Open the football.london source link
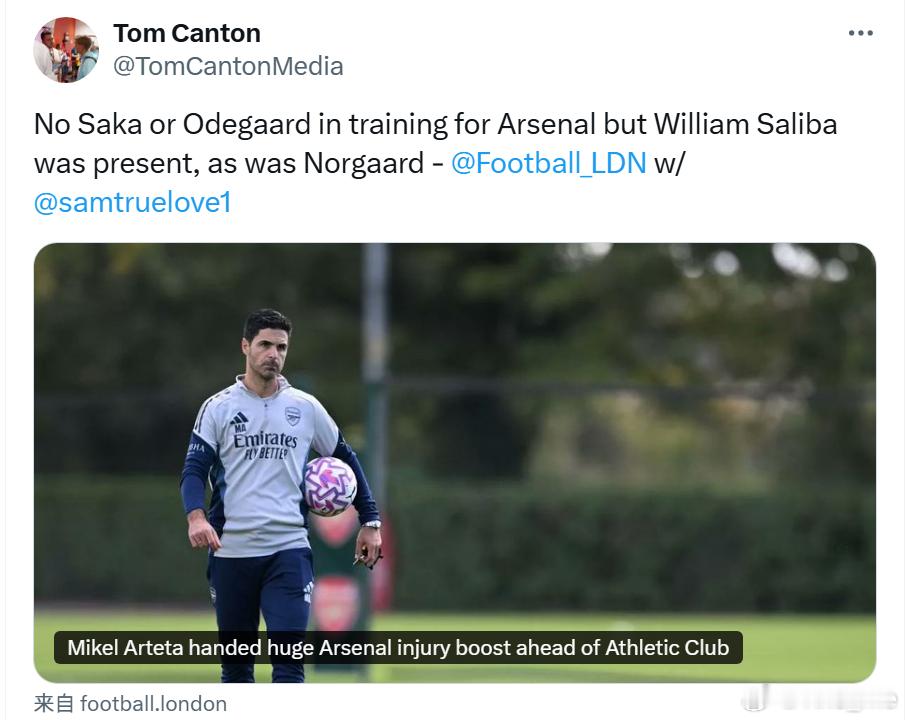906x720 pixels. (x=153, y=704)
